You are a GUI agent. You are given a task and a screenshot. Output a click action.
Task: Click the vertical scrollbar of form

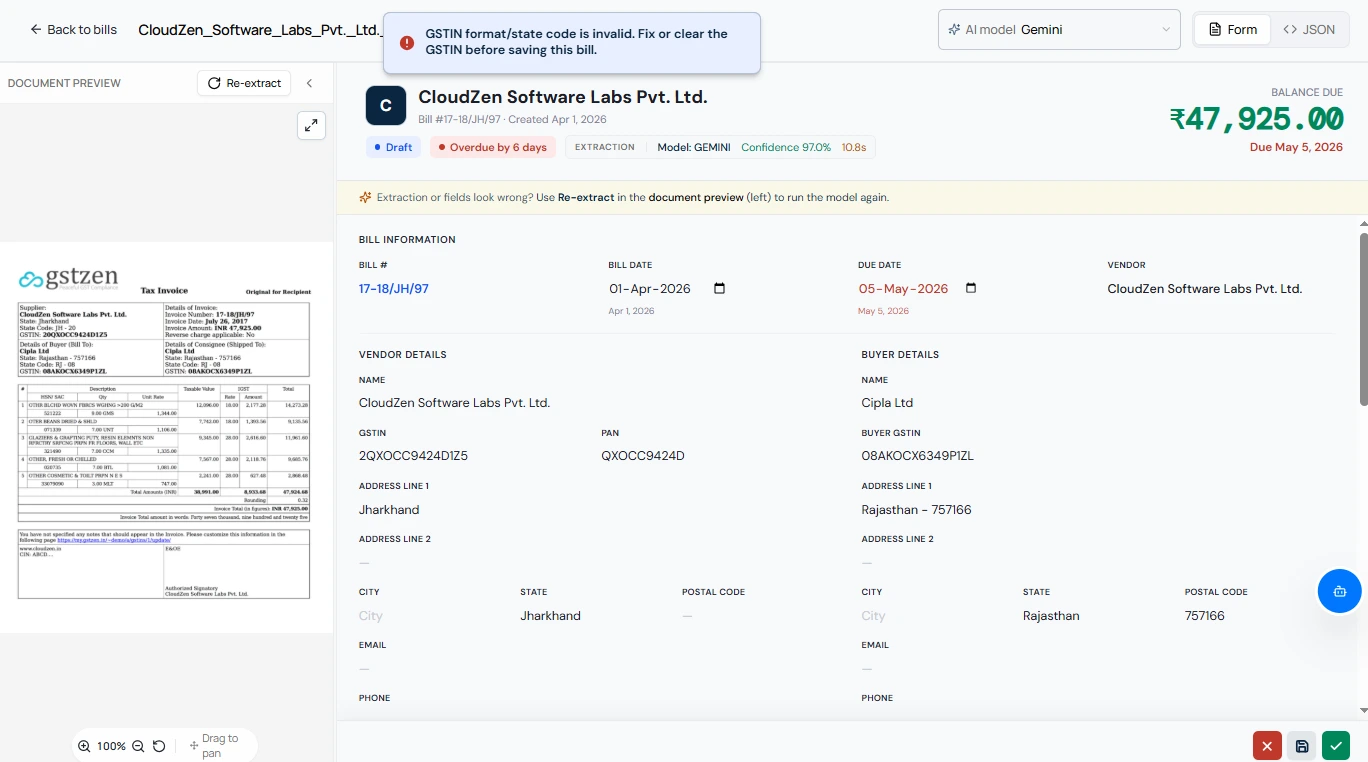pyautogui.click(x=1363, y=319)
